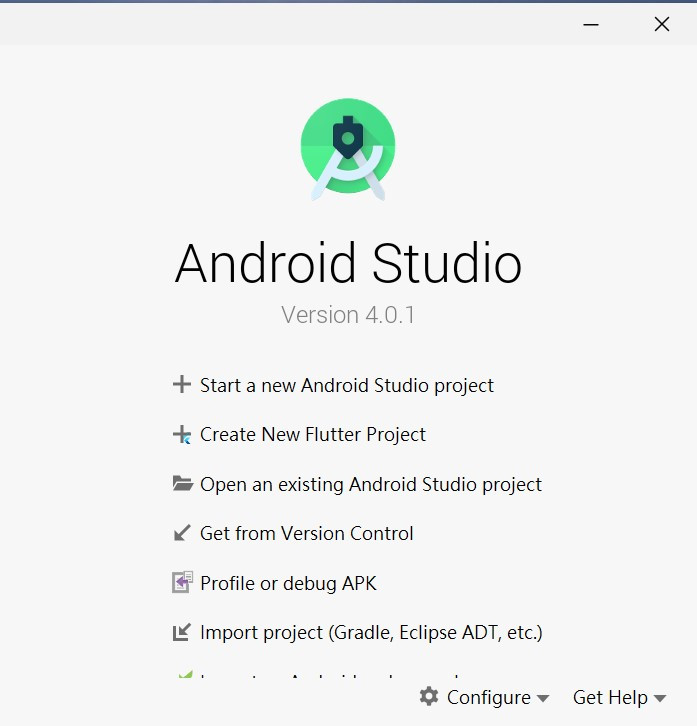The height and width of the screenshot is (726, 697).
Task: Click the Flutter plus icon beside Create New Flutter Project
Action: pos(182,434)
